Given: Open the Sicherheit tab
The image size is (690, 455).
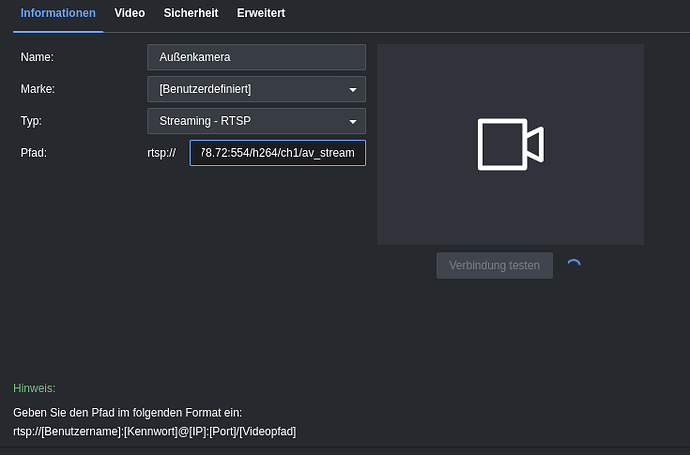Looking at the screenshot, I should [191, 13].
